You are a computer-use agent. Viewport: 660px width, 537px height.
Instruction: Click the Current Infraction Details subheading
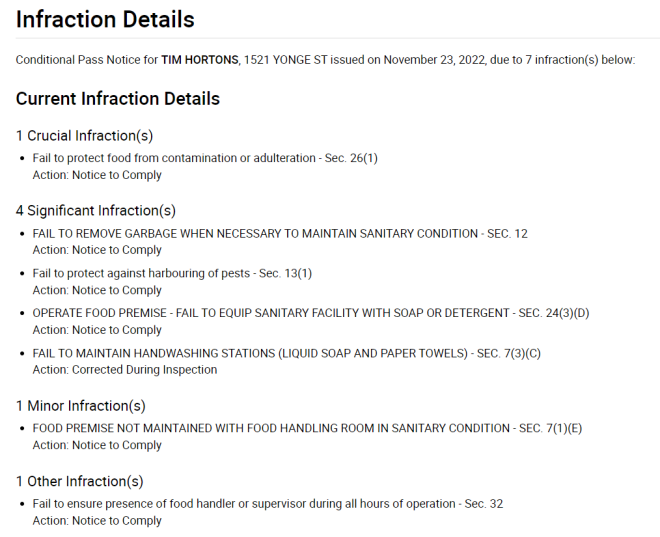[118, 99]
